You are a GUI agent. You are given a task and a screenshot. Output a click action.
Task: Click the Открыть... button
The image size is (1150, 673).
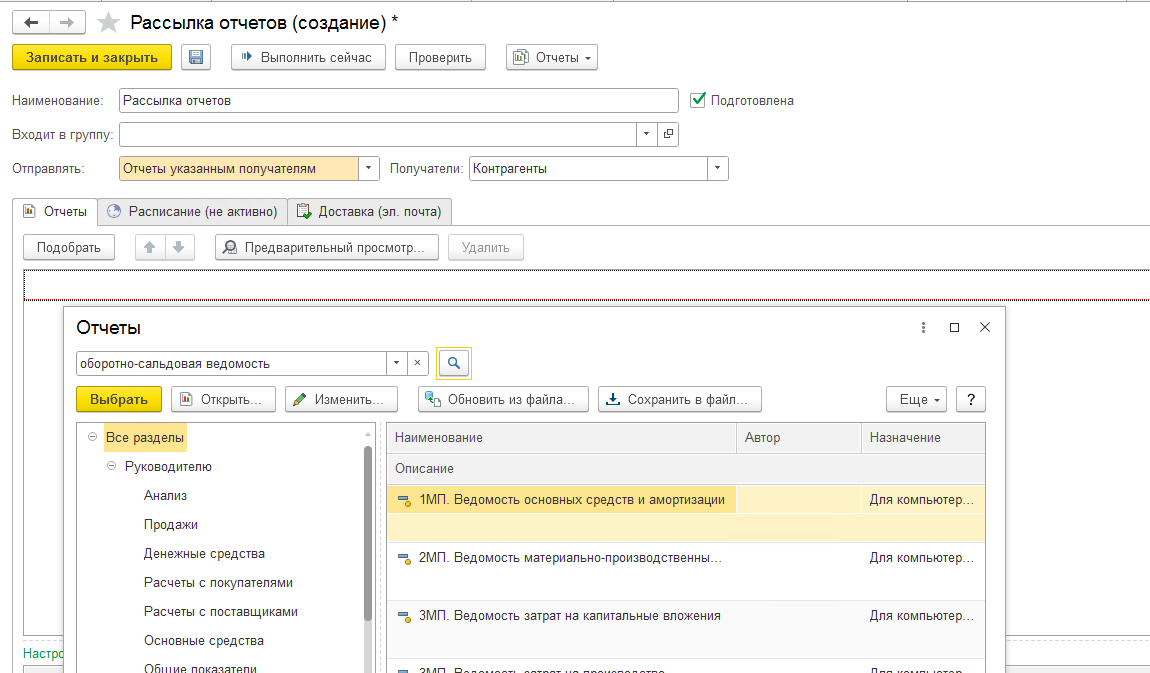point(223,400)
